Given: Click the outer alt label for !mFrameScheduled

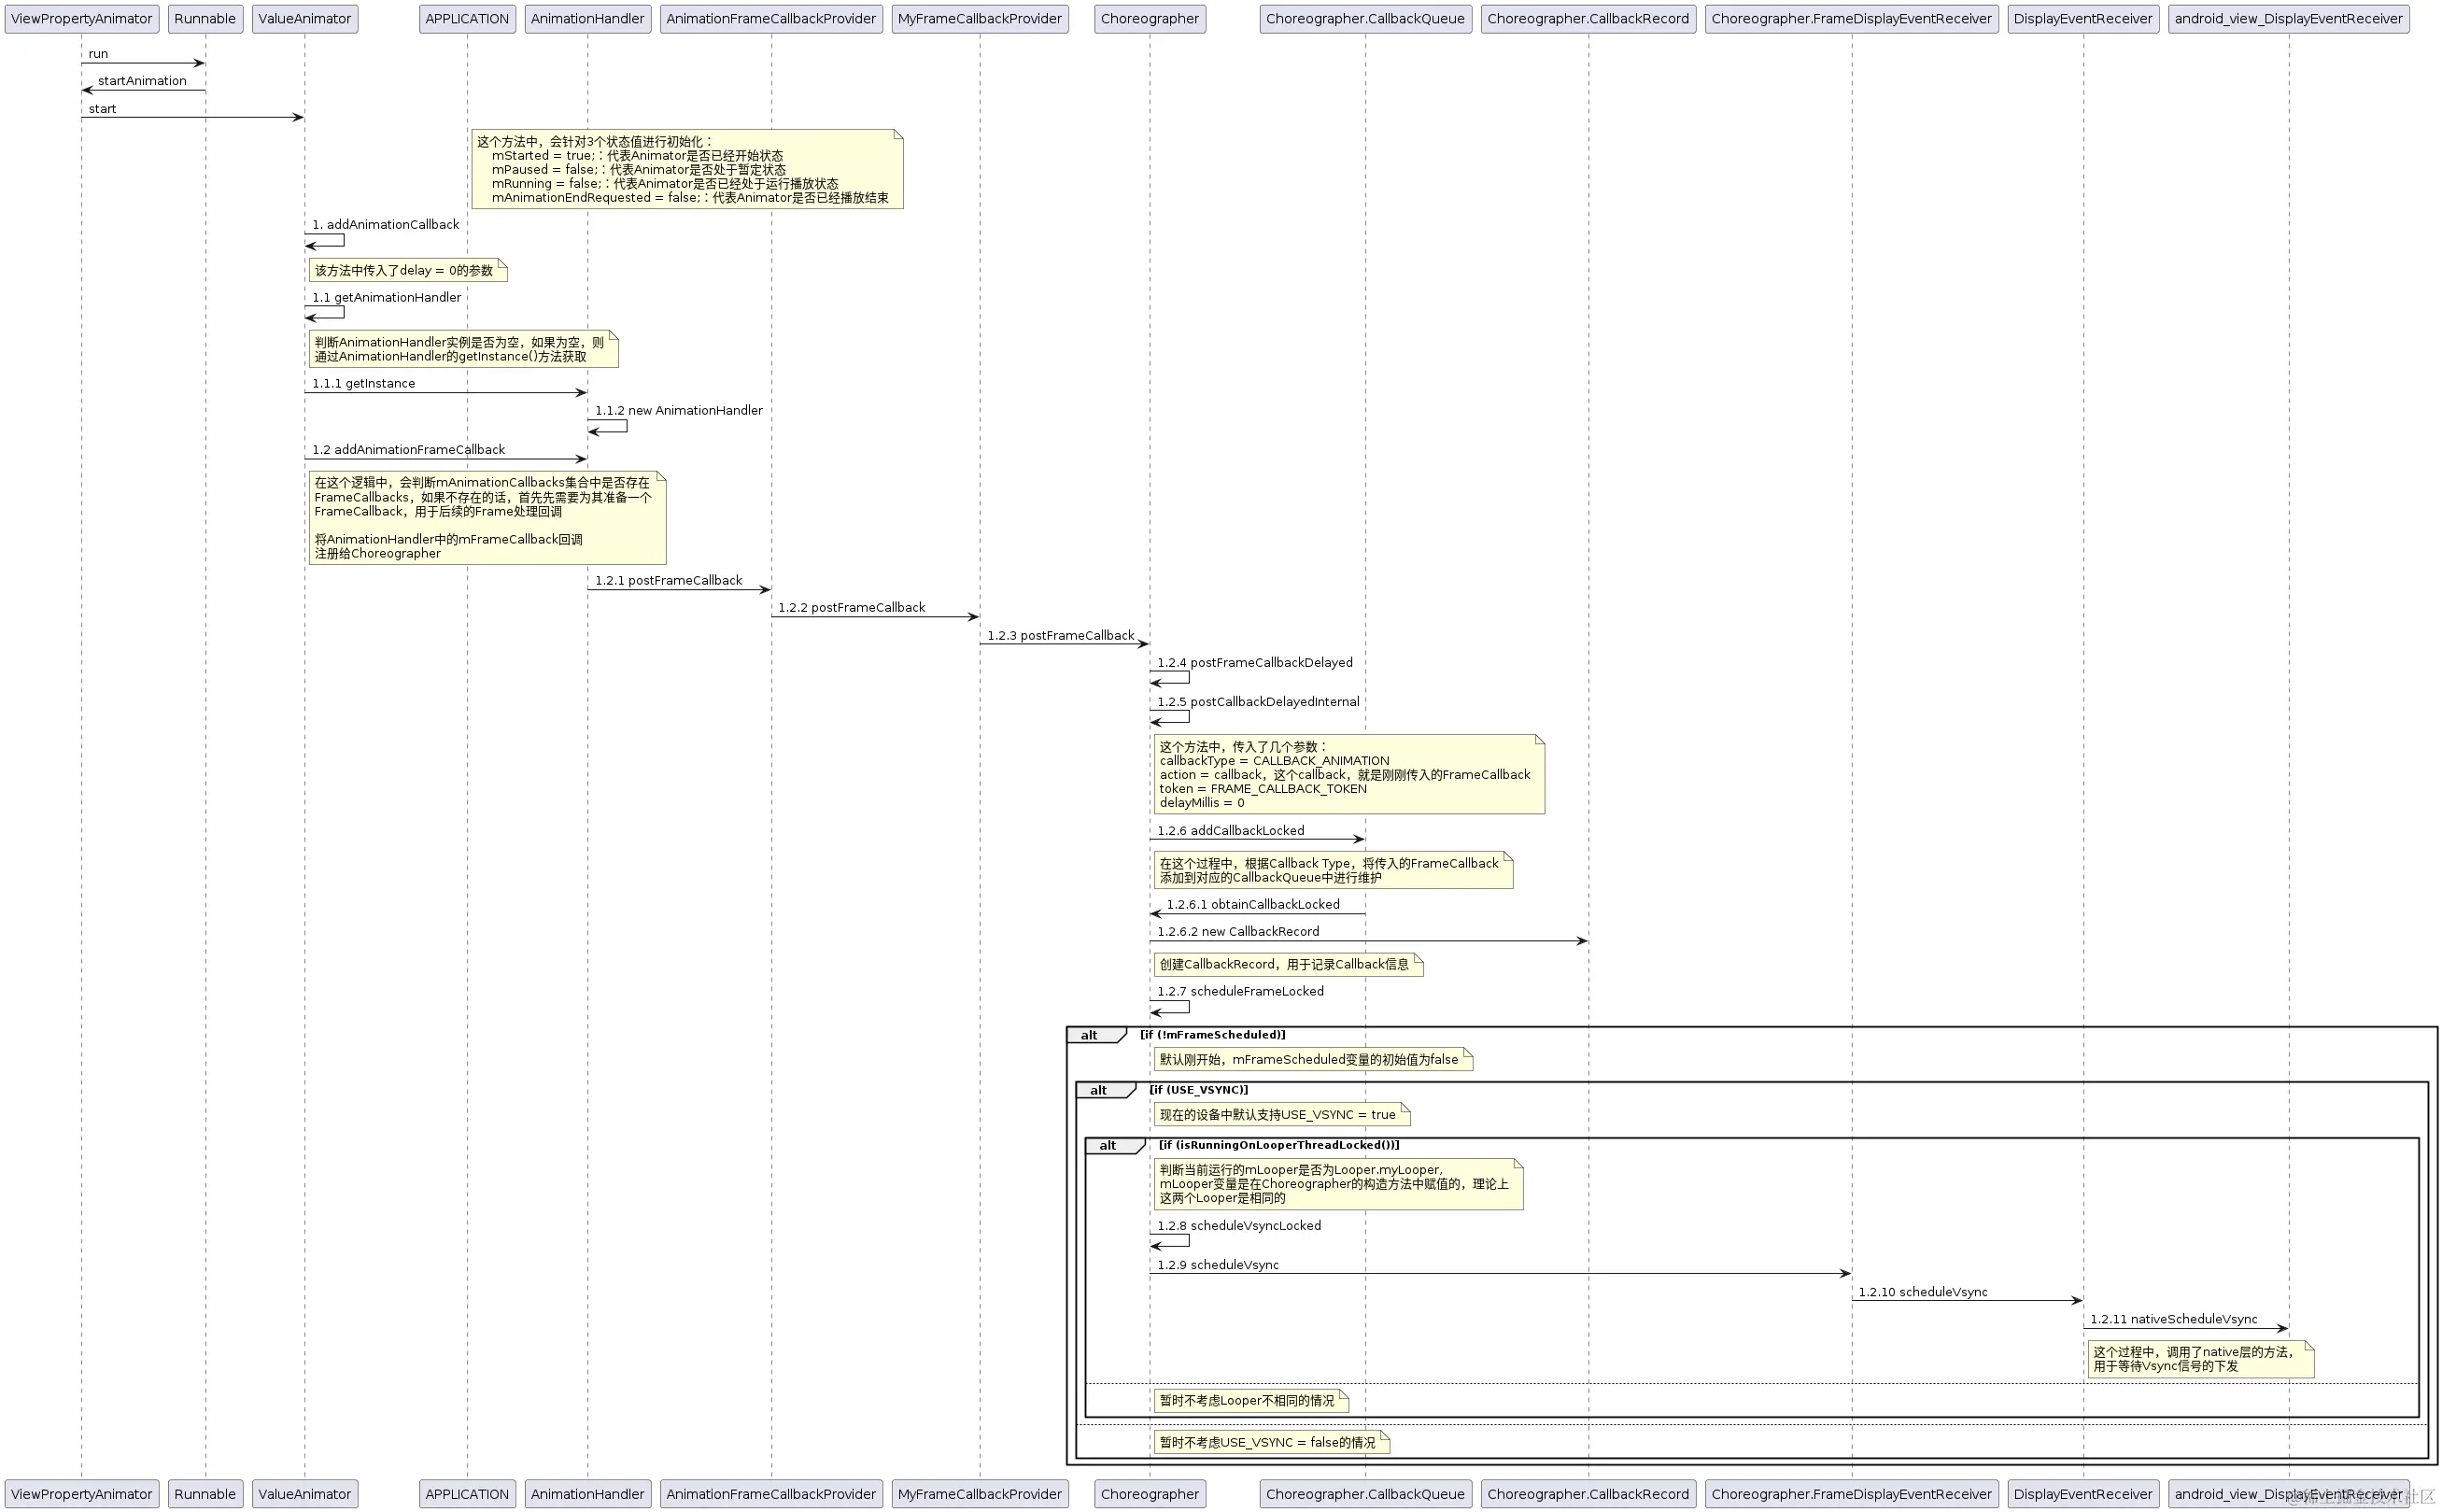Looking at the screenshot, I should coord(1089,1036).
